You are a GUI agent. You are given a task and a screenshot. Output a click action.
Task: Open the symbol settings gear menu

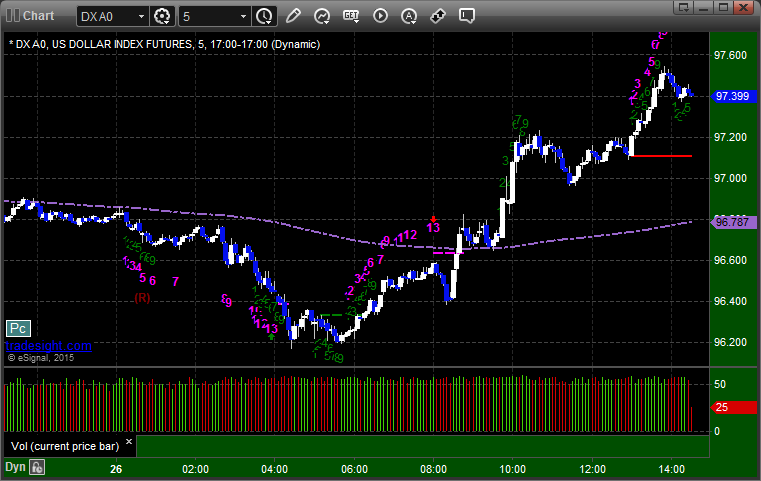[x=162, y=17]
